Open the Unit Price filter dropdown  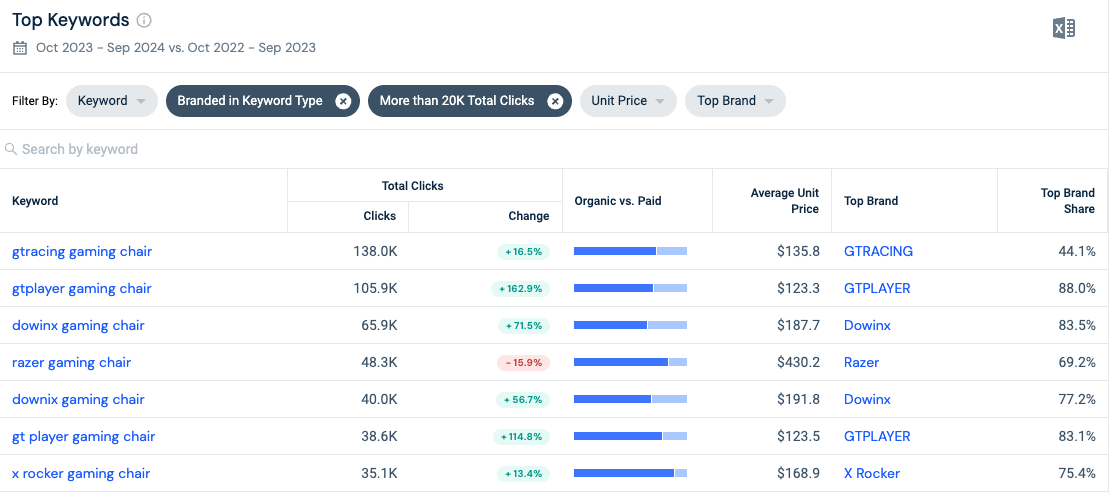(628, 101)
